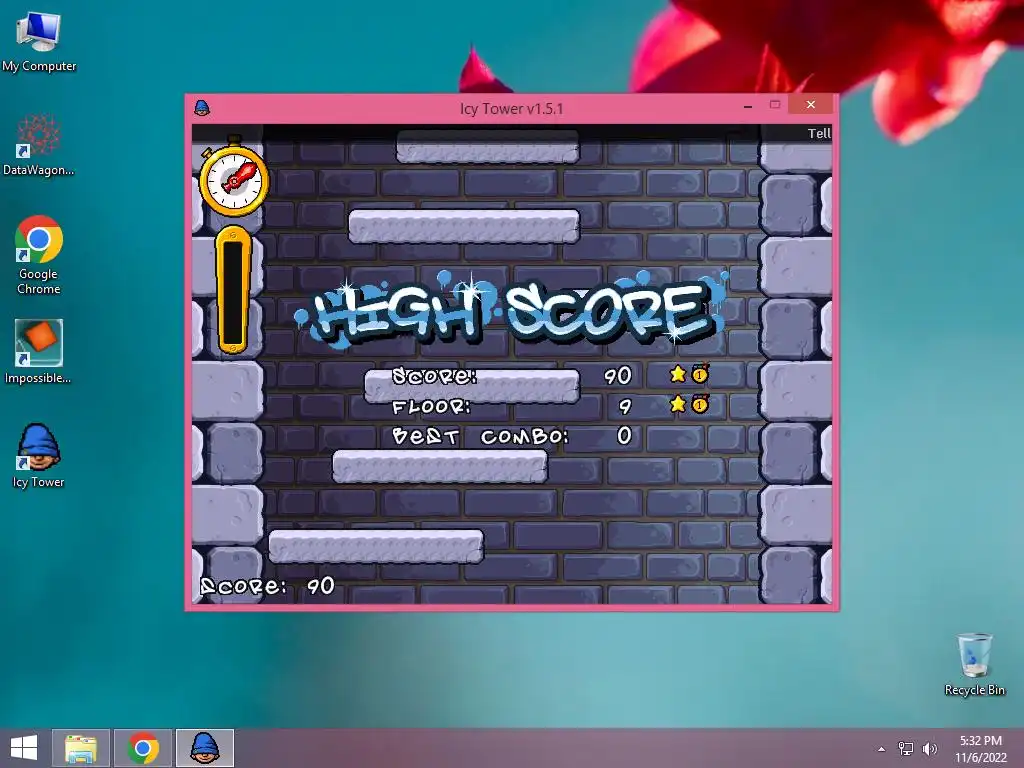Click the star icon in Score row
The image size is (1024, 768).
click(x=678, y=374)
